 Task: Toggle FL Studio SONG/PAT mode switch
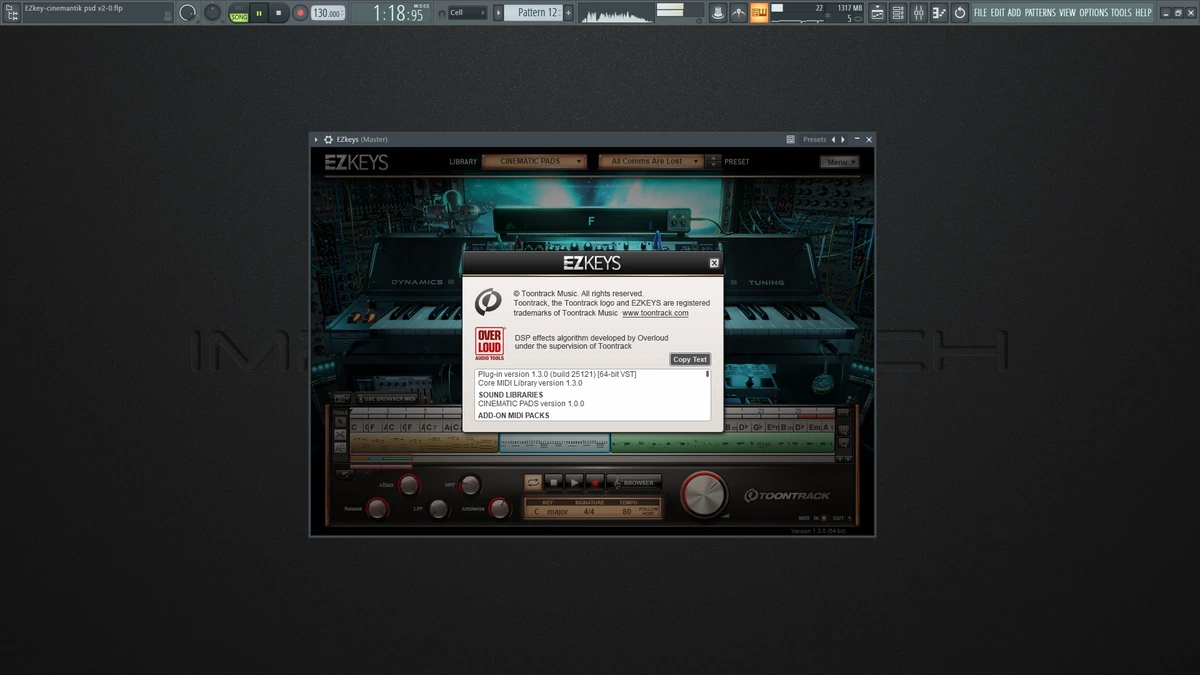[x=239, y=13]
